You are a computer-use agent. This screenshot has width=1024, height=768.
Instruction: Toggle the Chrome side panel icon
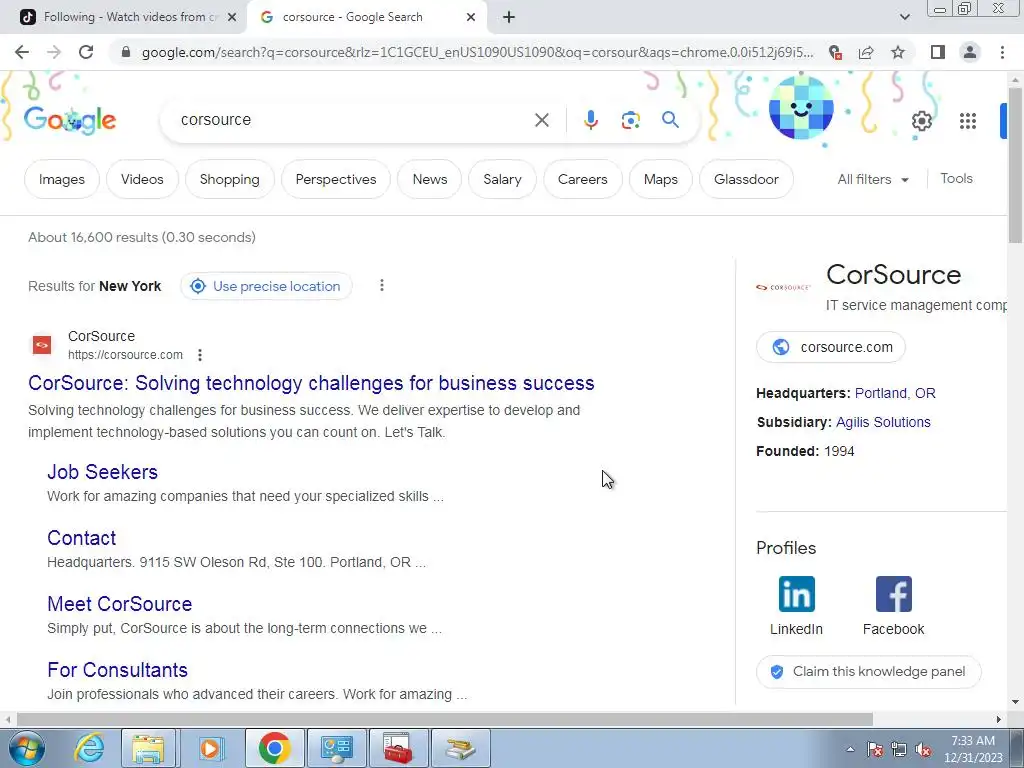pyautogui.click(x=938, y=52)
